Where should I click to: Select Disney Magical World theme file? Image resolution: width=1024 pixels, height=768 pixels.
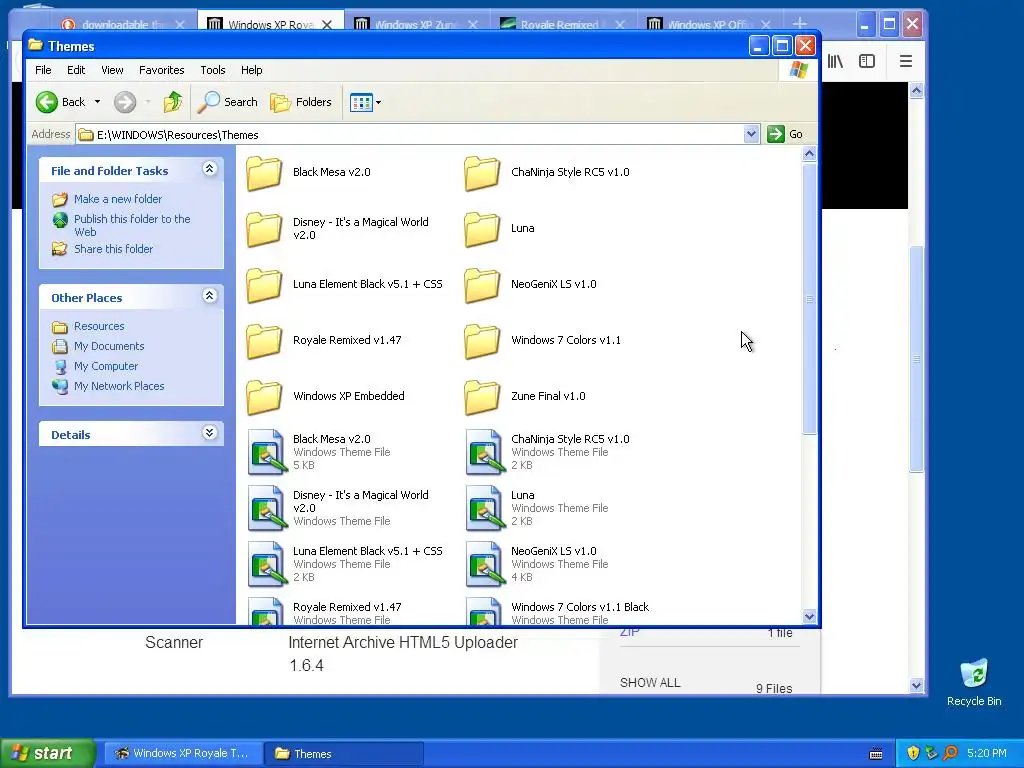338,508
